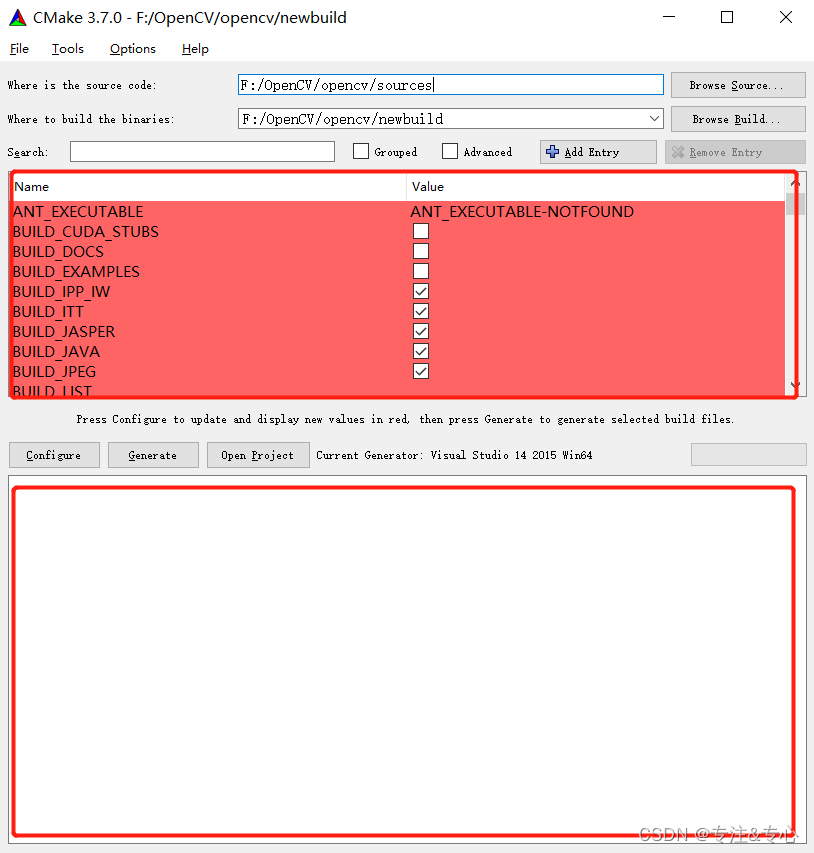Expand the build binaries path dropdown

[x=654, y=119]
